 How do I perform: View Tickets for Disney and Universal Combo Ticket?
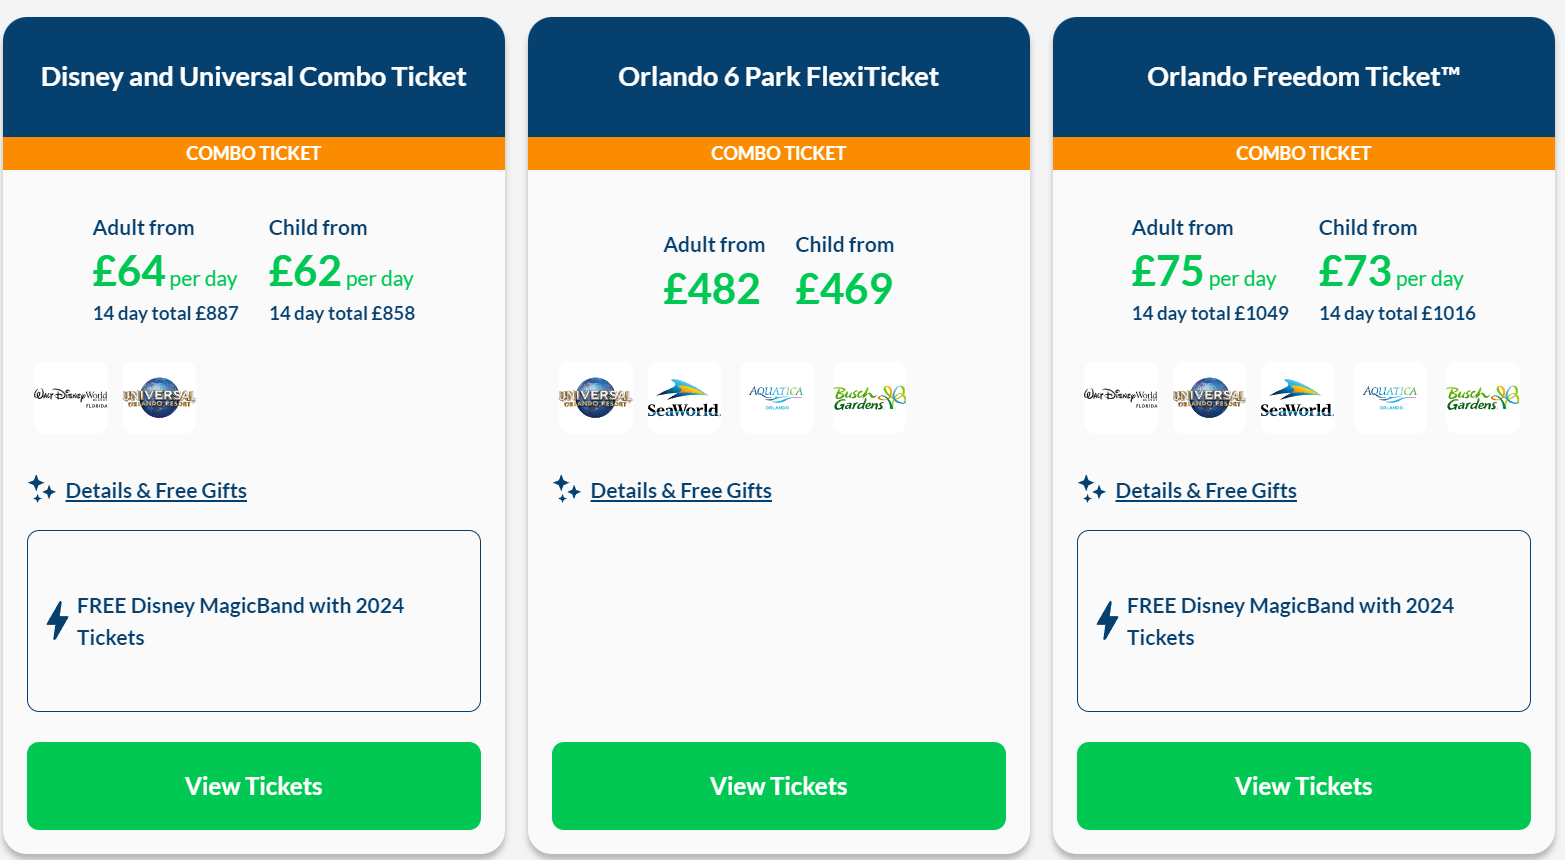click(254, 786)
